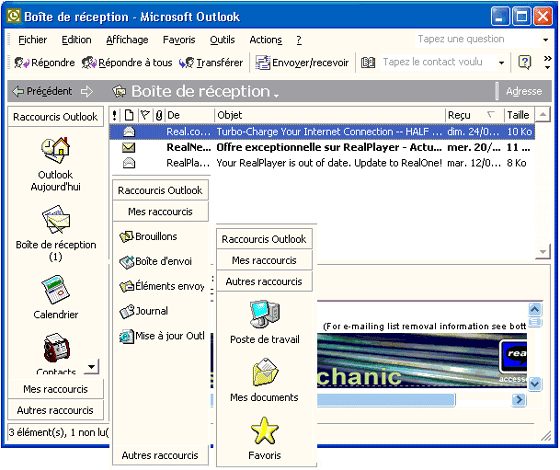
Task: Open the Boîte de réception folder list dropdown
Action: [x=276, y=95]
